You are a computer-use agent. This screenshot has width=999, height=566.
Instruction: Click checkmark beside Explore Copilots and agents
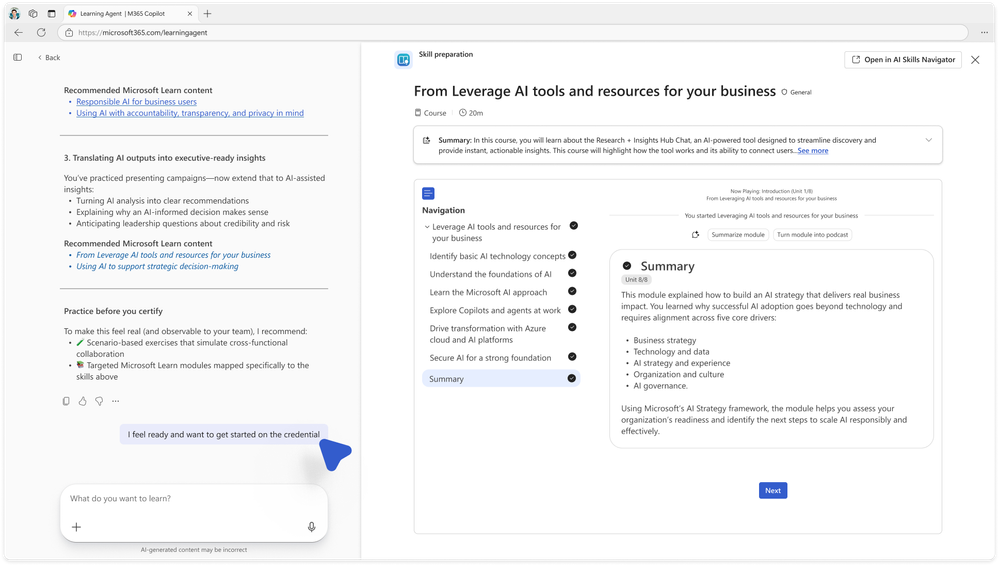pos(572,309)
